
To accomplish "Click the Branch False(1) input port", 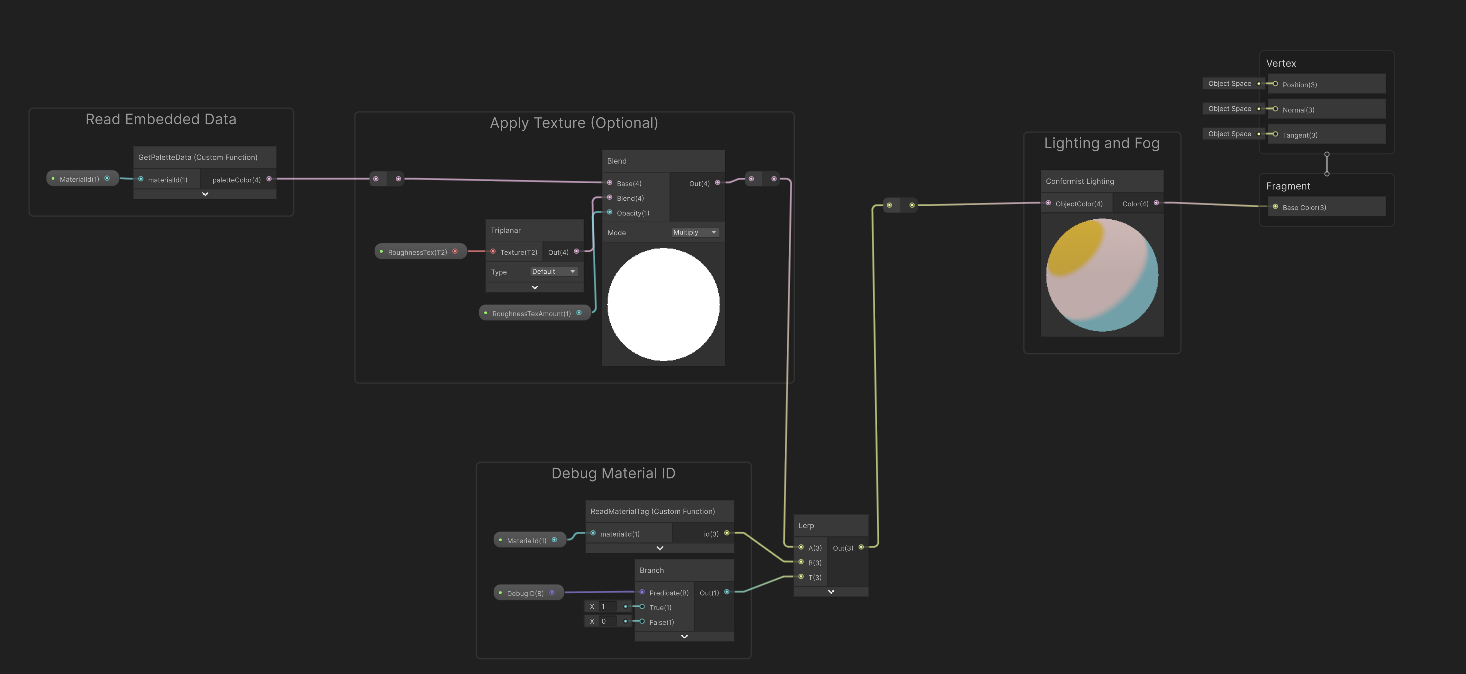I will click(x=642, y=621).
